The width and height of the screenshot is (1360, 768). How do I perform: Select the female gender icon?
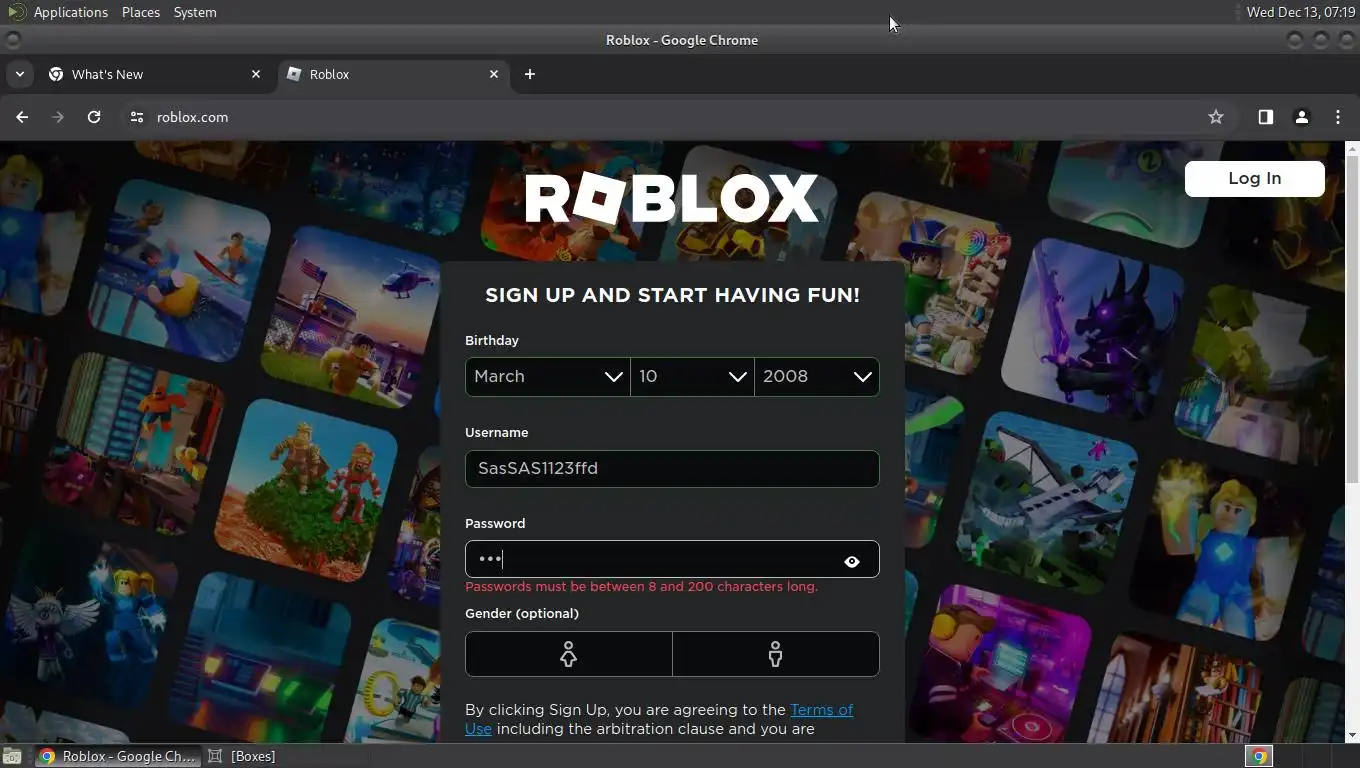(x=568, y=654)
